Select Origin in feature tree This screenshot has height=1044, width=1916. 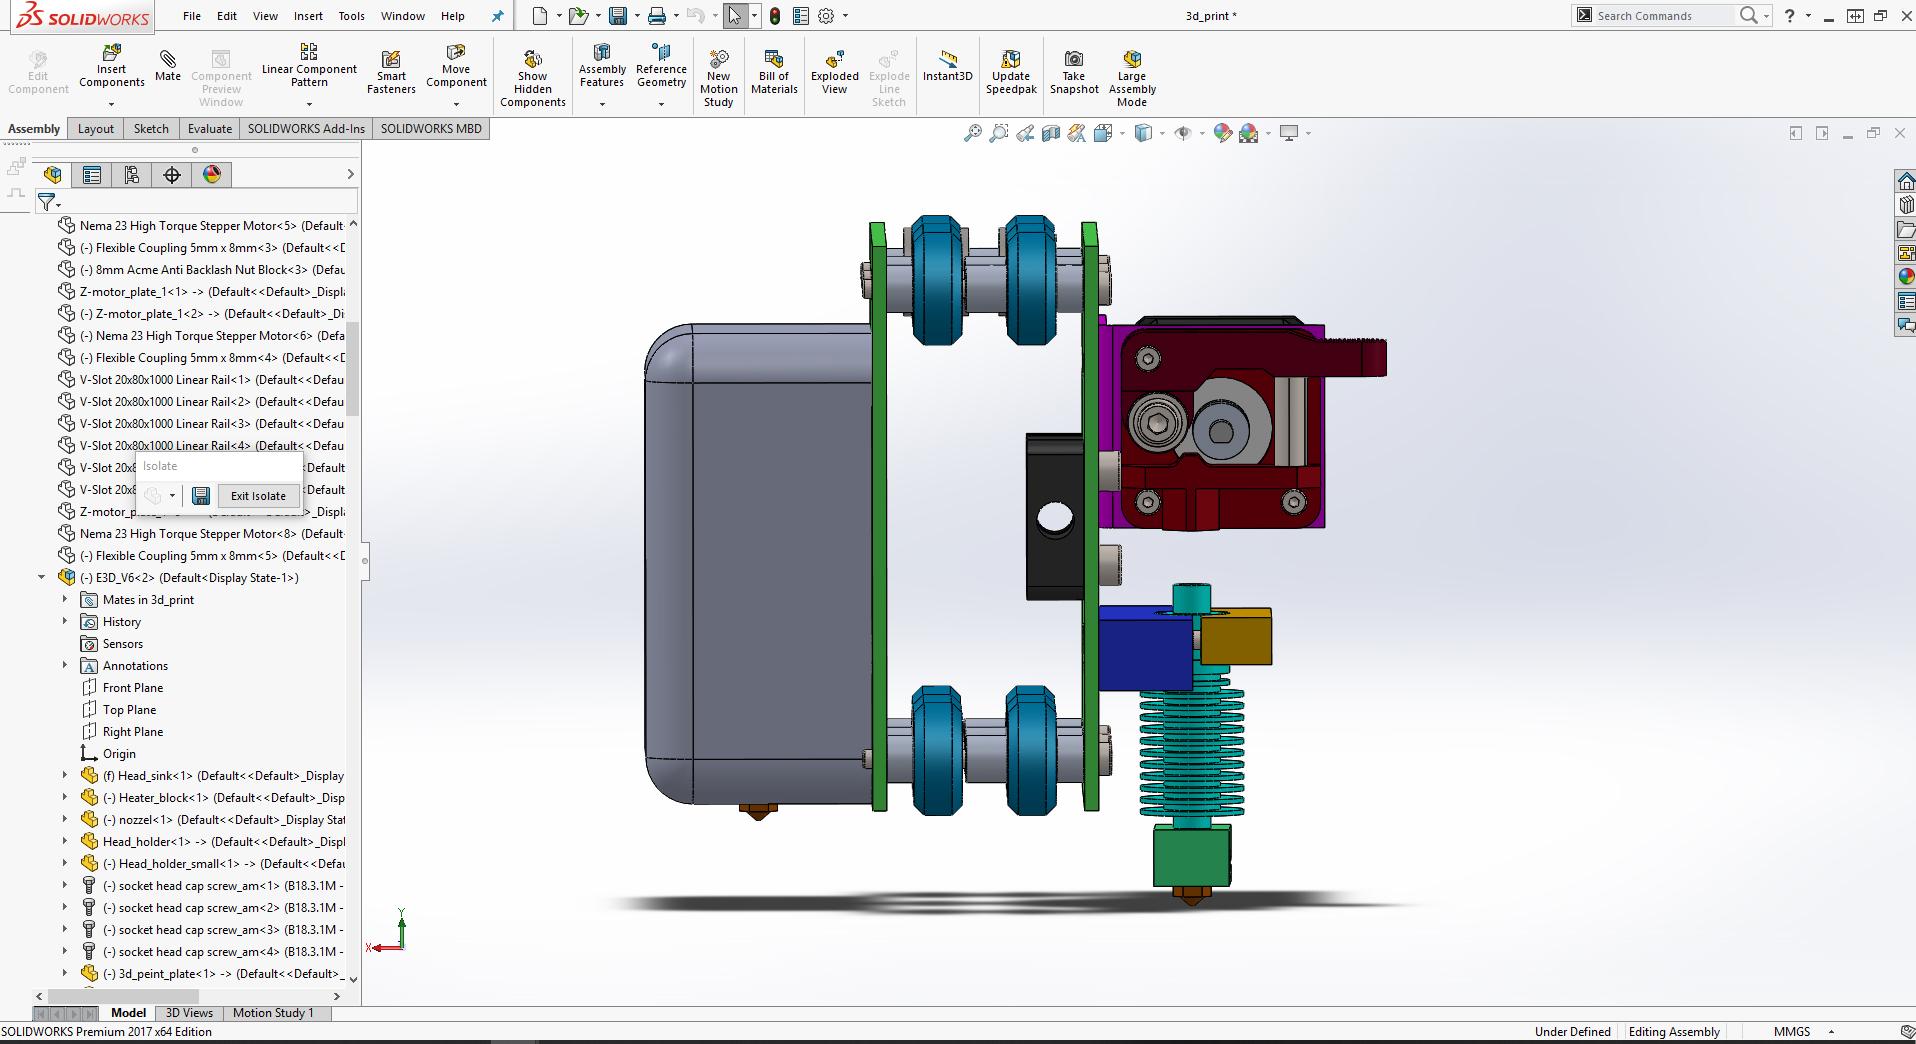pyautogui.click(x=119, y=754)
